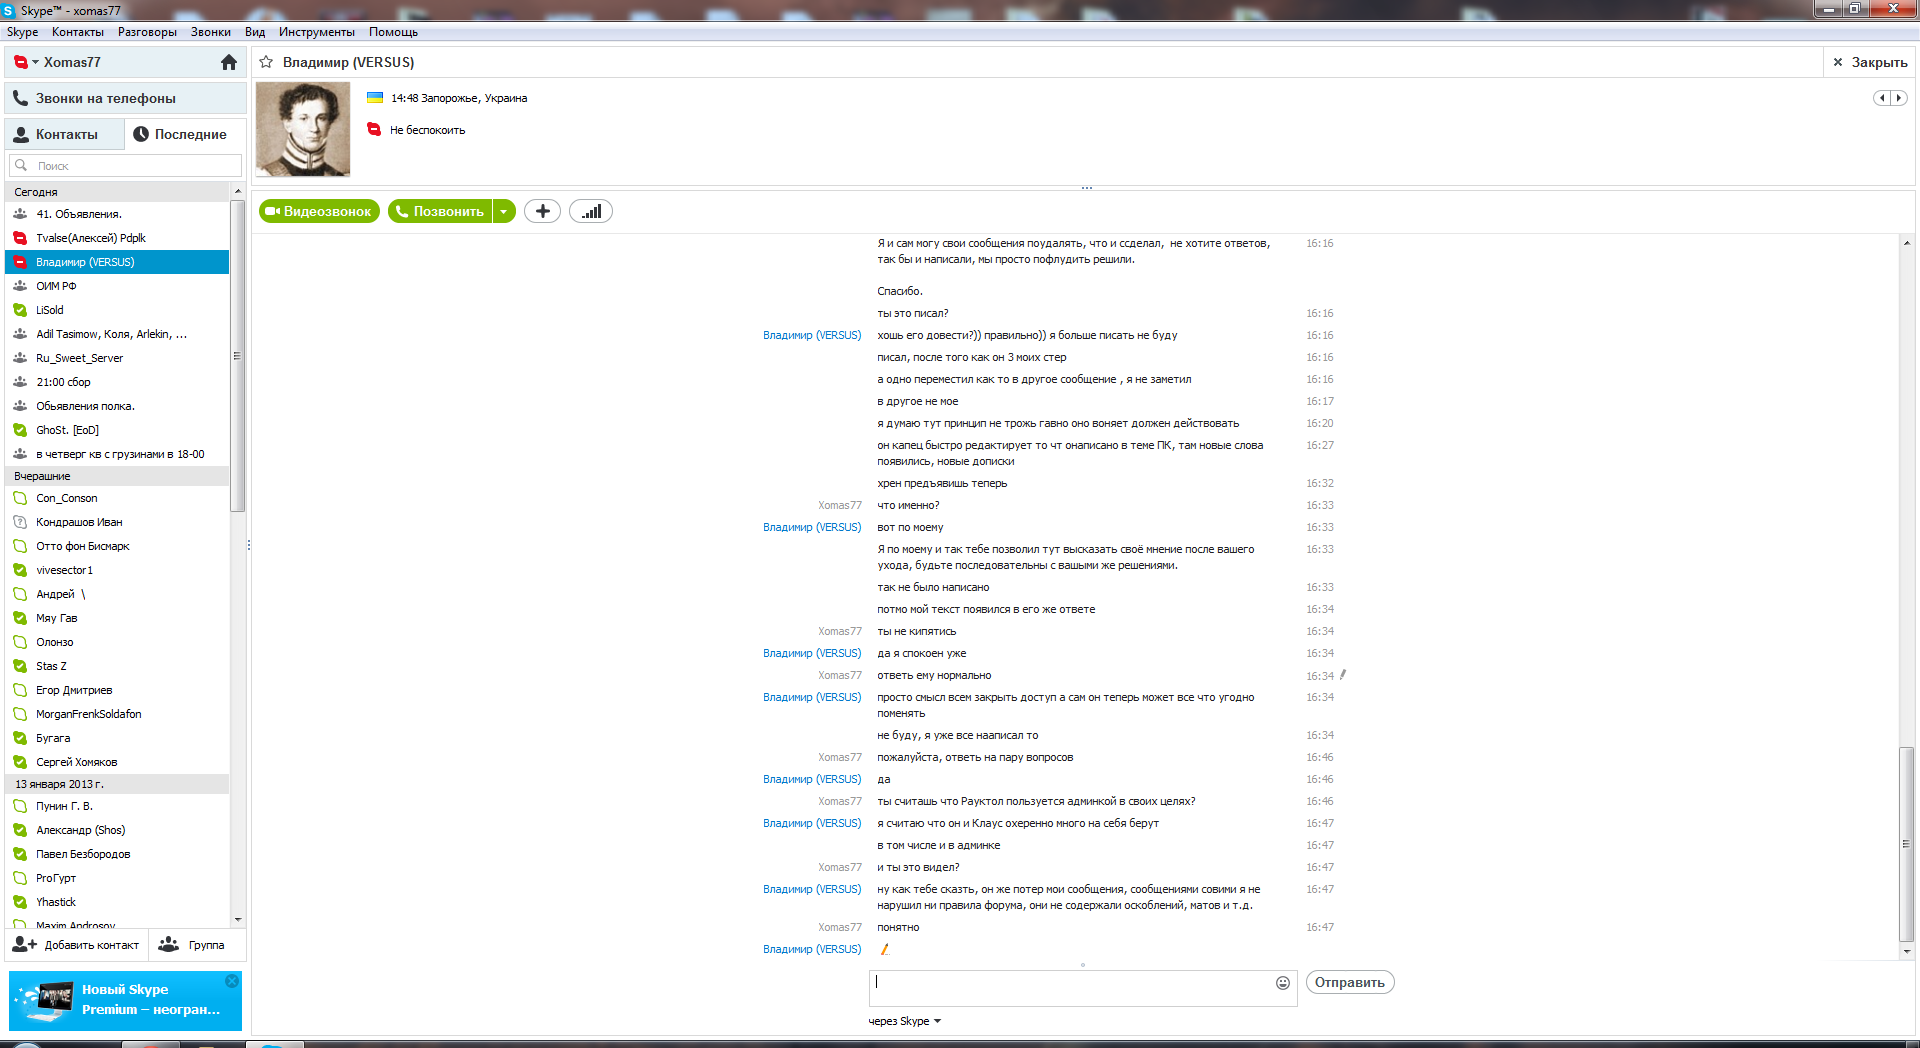Viewport: 1920px width, 1048px height.
Task: Click the plus add-people button
Action: (x=542, y=211)
